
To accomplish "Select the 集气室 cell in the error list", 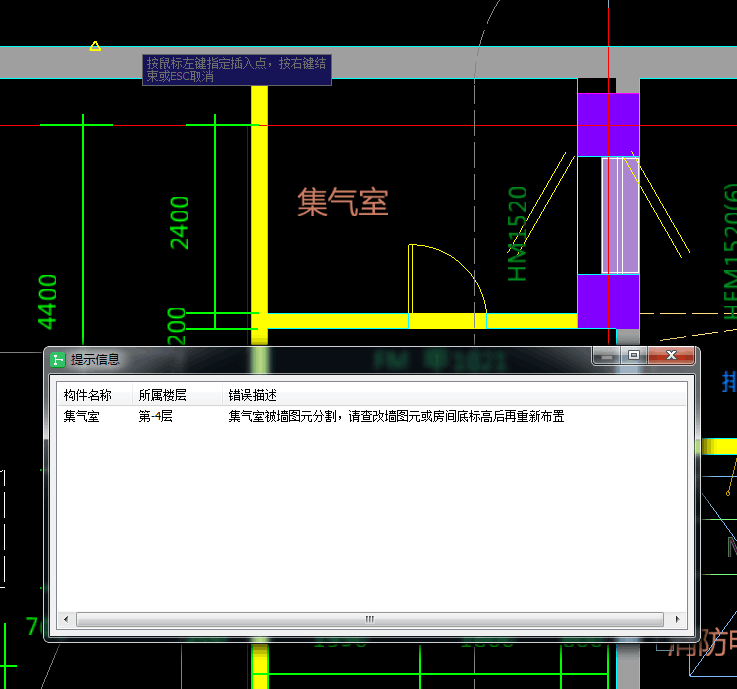I will [x=81, y=416].
